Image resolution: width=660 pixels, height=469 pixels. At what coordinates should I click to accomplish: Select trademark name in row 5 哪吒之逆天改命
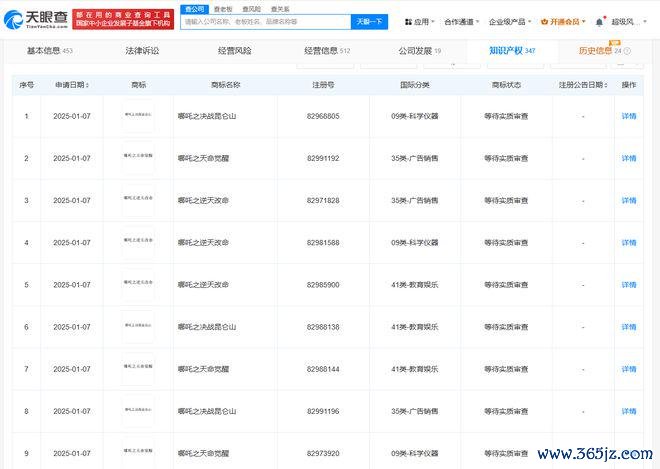coord(203,285)
